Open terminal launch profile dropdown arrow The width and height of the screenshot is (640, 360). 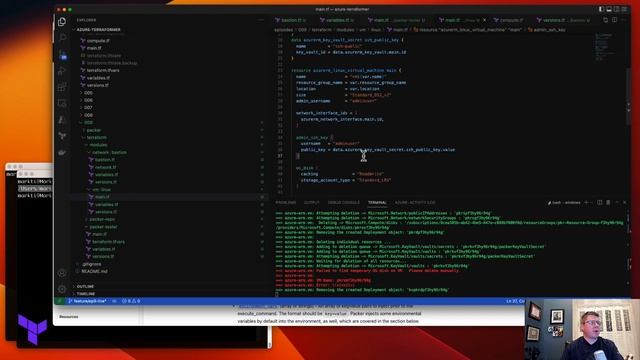[x=592, y=202]
